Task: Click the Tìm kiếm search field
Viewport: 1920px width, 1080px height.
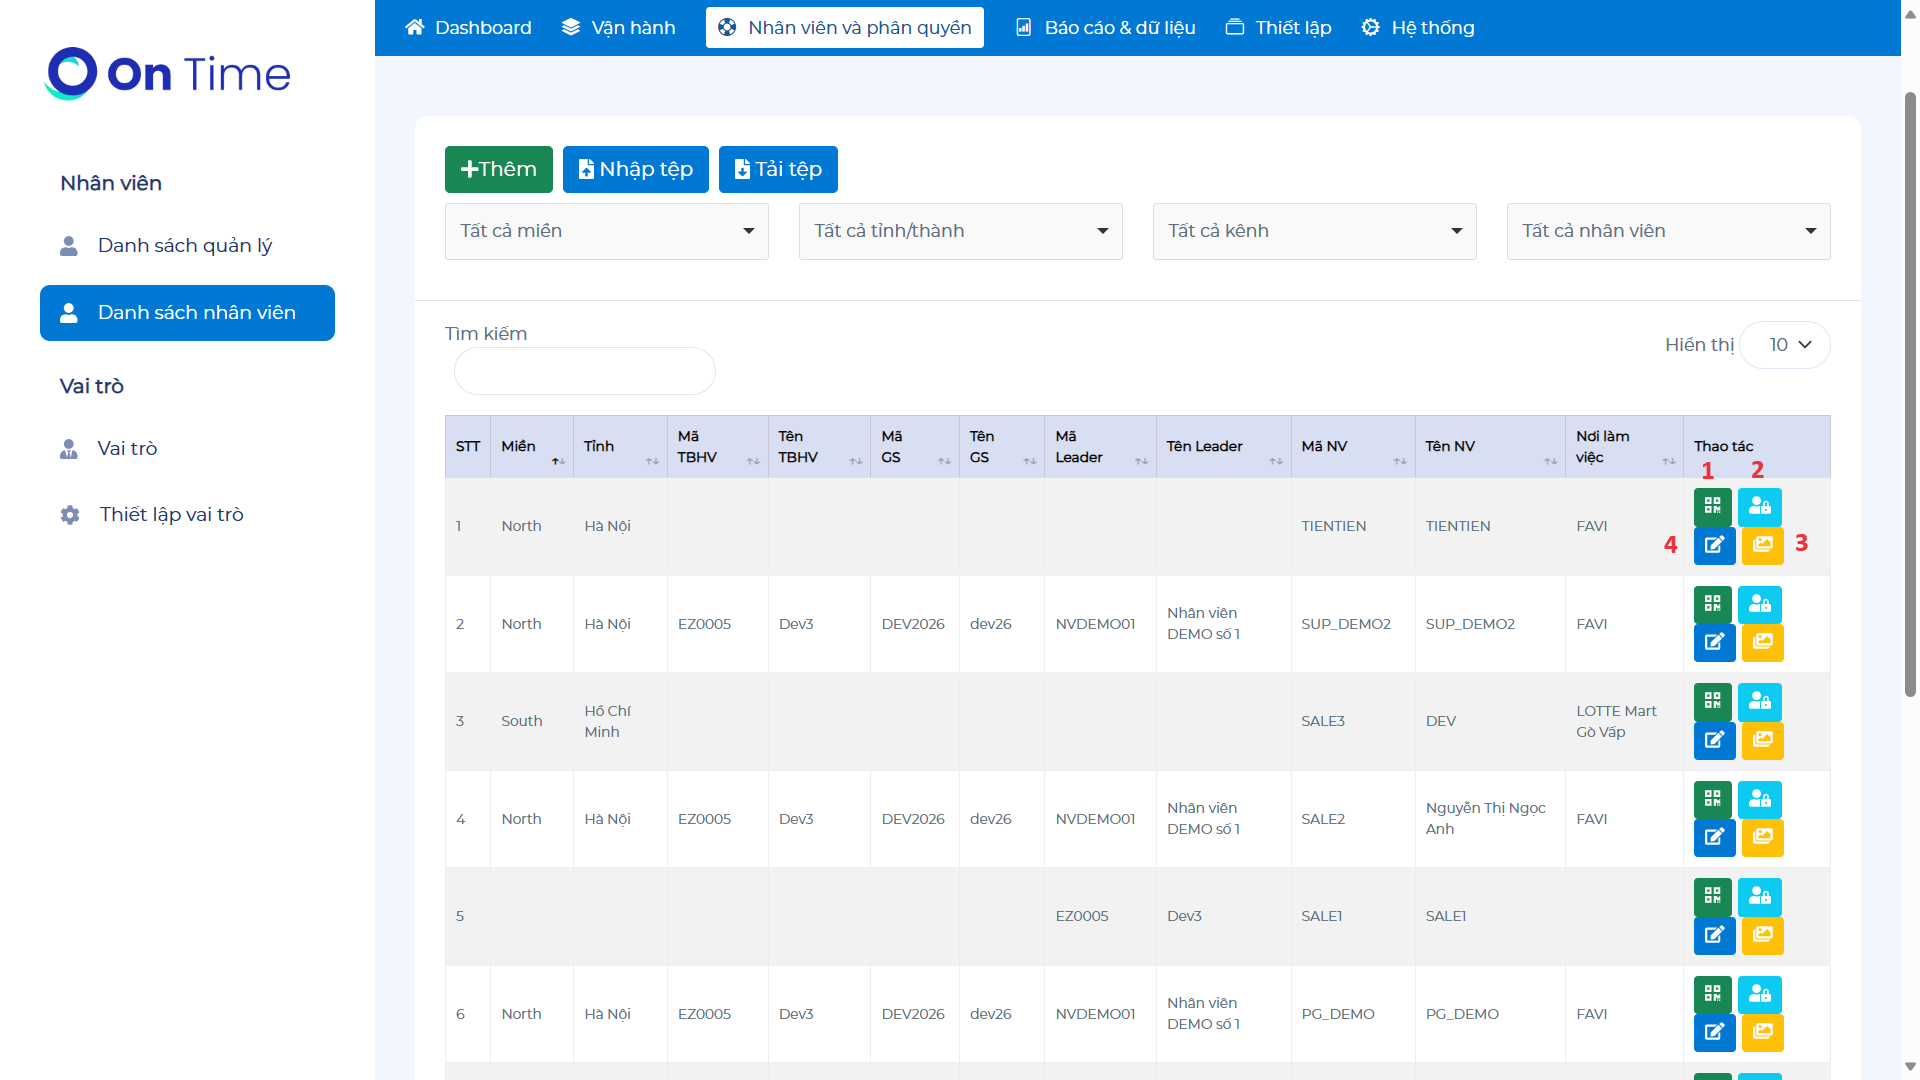Action: pyautogui.click(x=584, y=371)
